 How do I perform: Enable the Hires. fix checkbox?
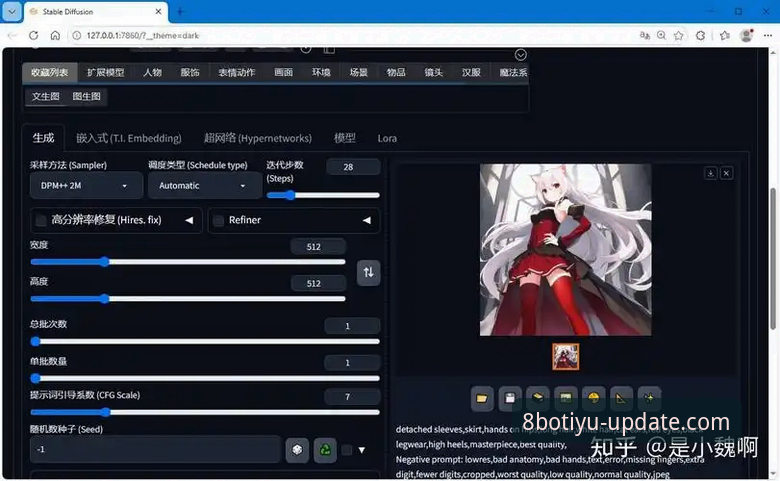41,220
